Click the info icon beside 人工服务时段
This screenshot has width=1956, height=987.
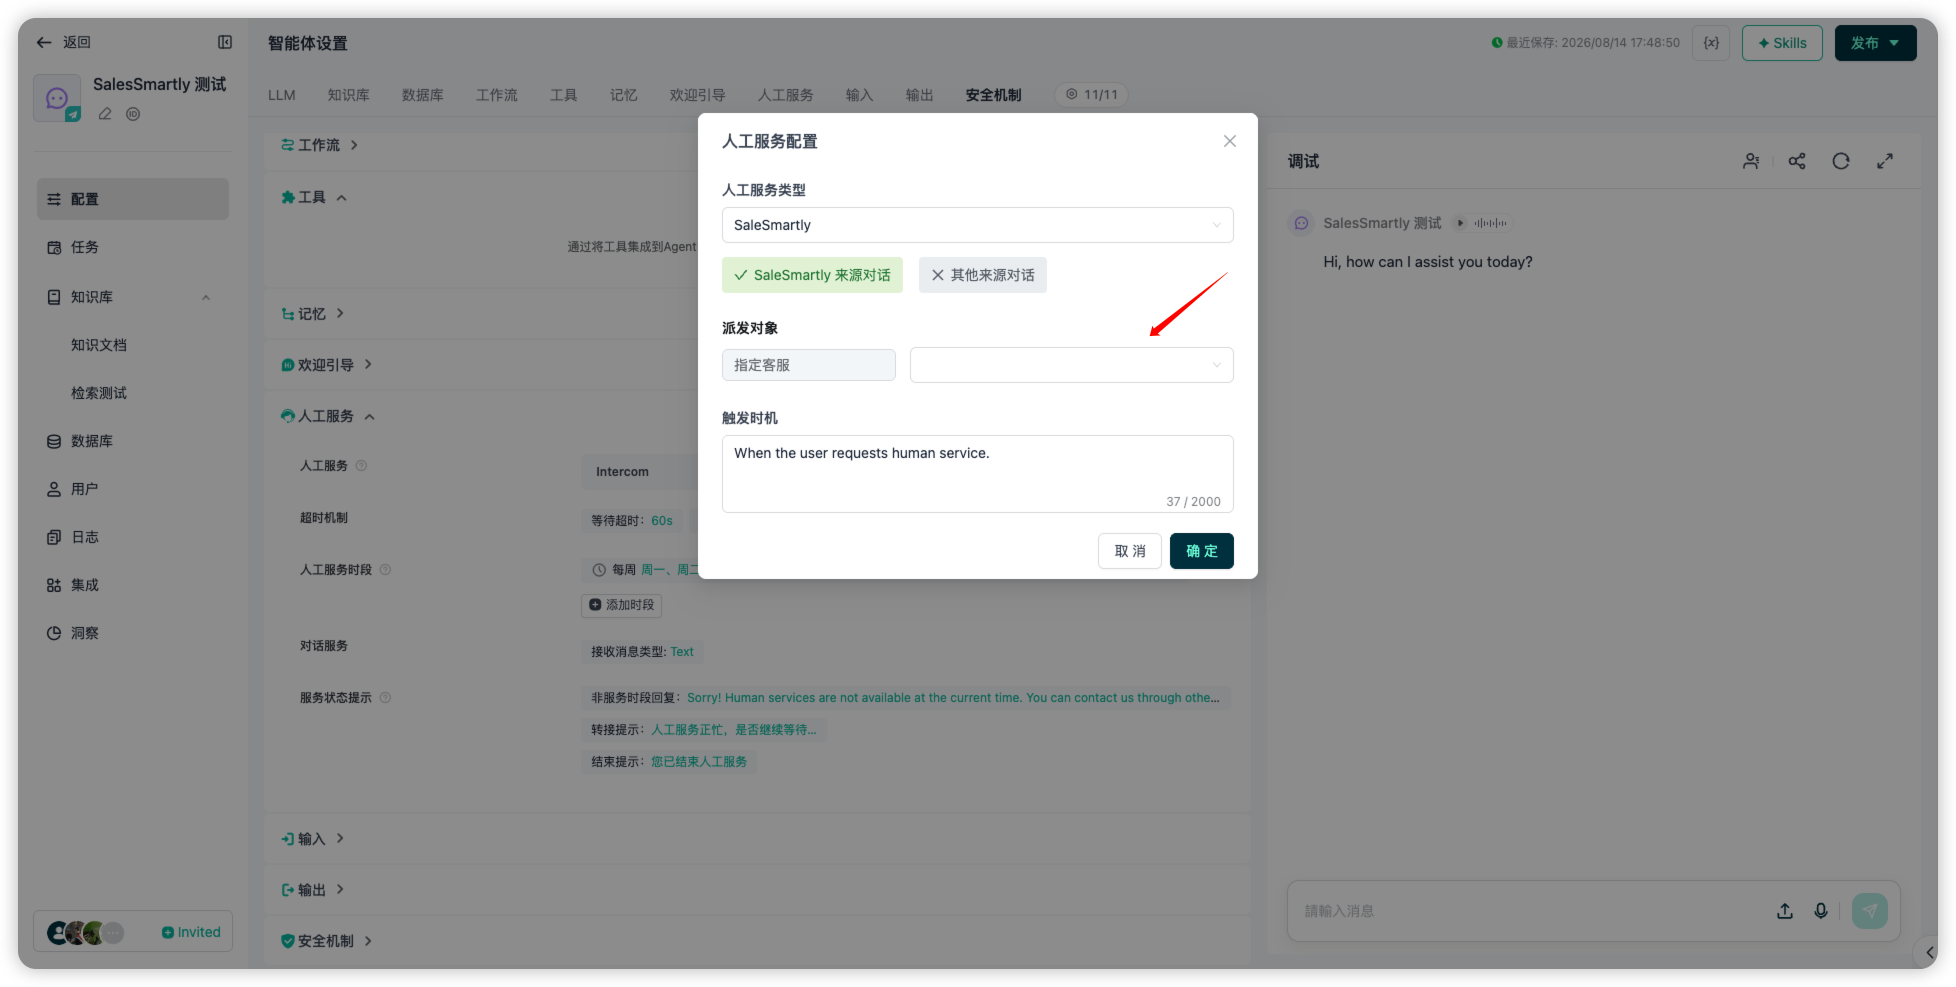click(385, 570)
